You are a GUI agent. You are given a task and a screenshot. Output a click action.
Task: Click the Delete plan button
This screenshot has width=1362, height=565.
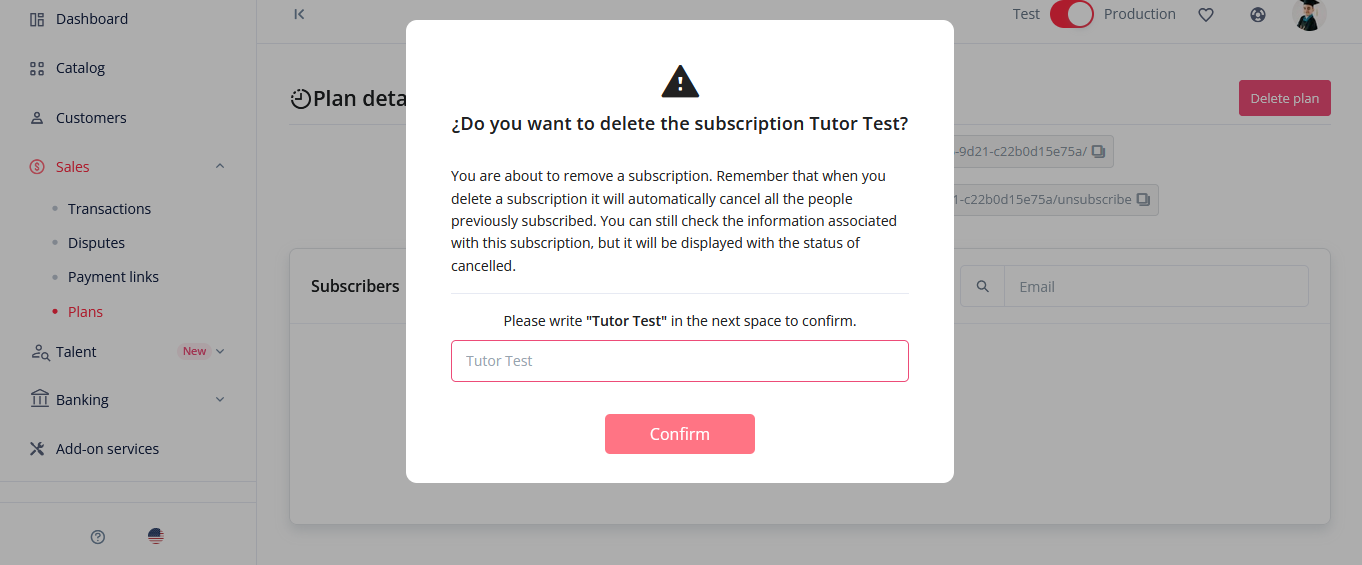[1284, 98]
